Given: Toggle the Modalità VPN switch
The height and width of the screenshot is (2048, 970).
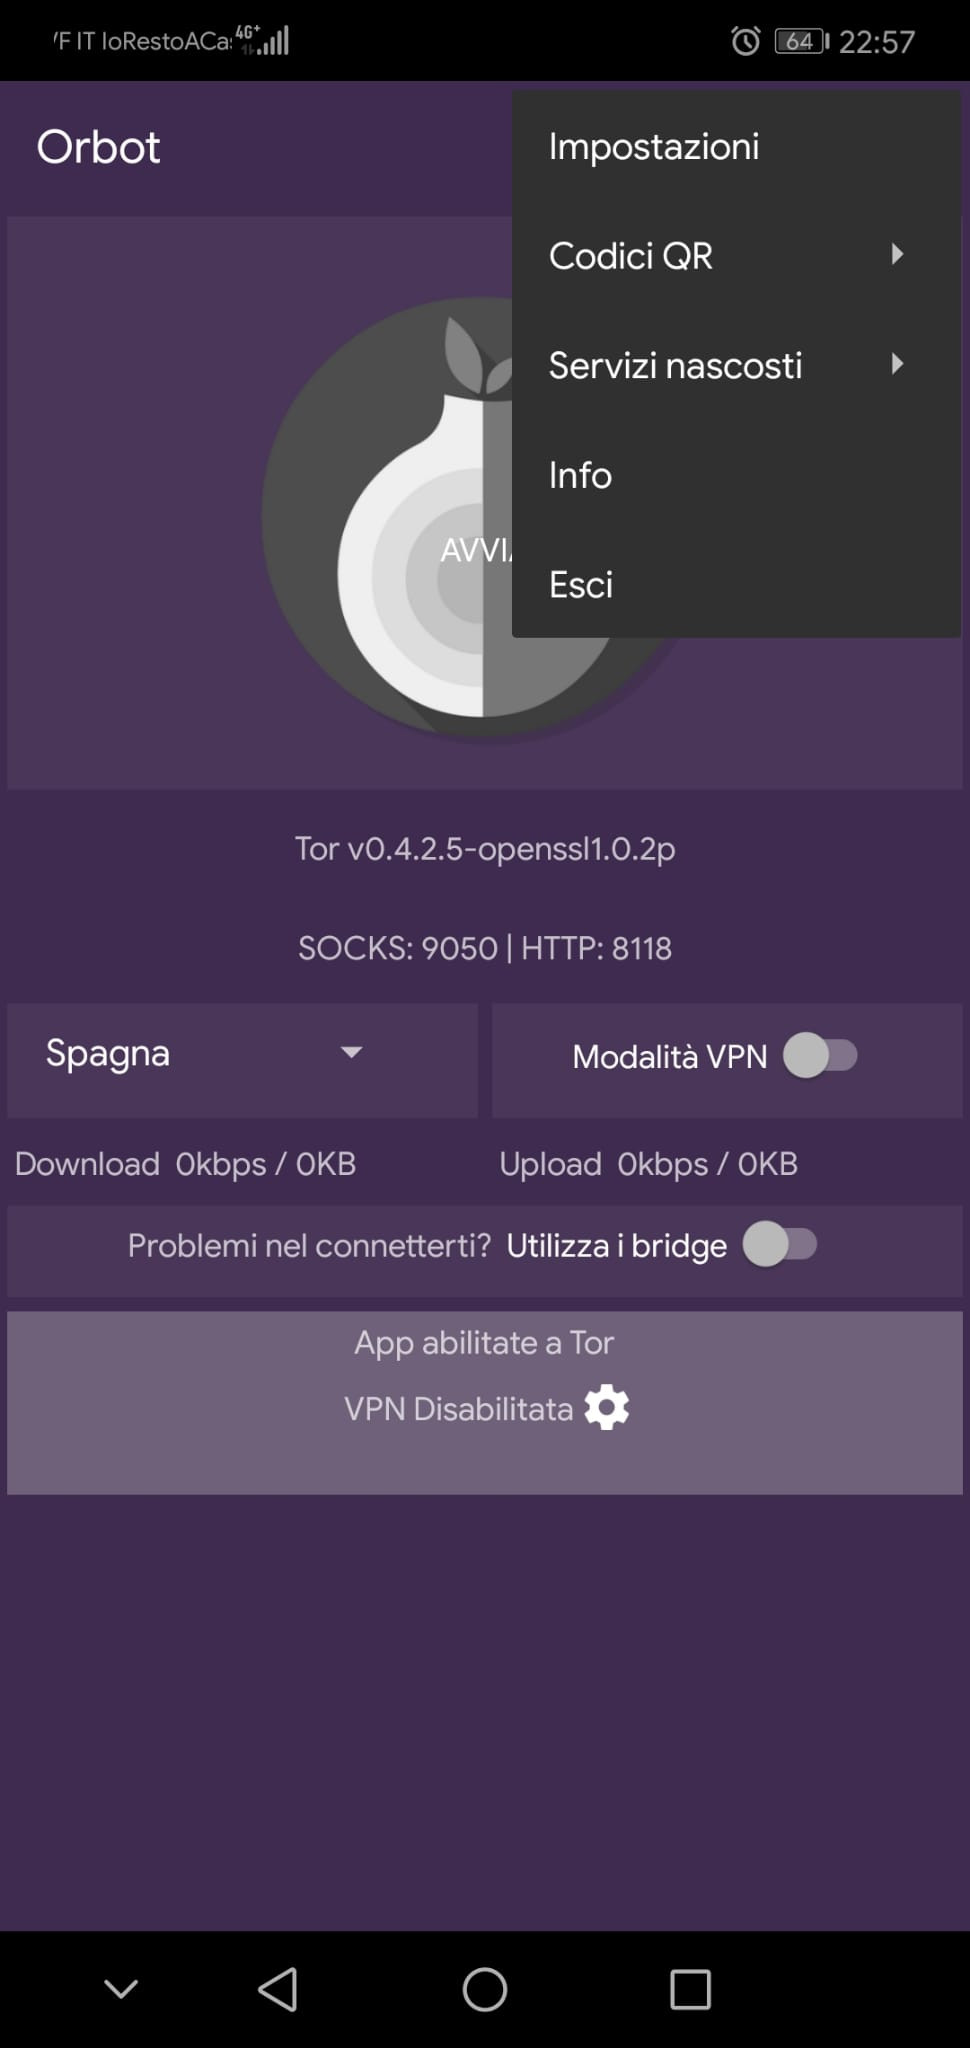Looking at the screenshot, I should coord(821,1056).
